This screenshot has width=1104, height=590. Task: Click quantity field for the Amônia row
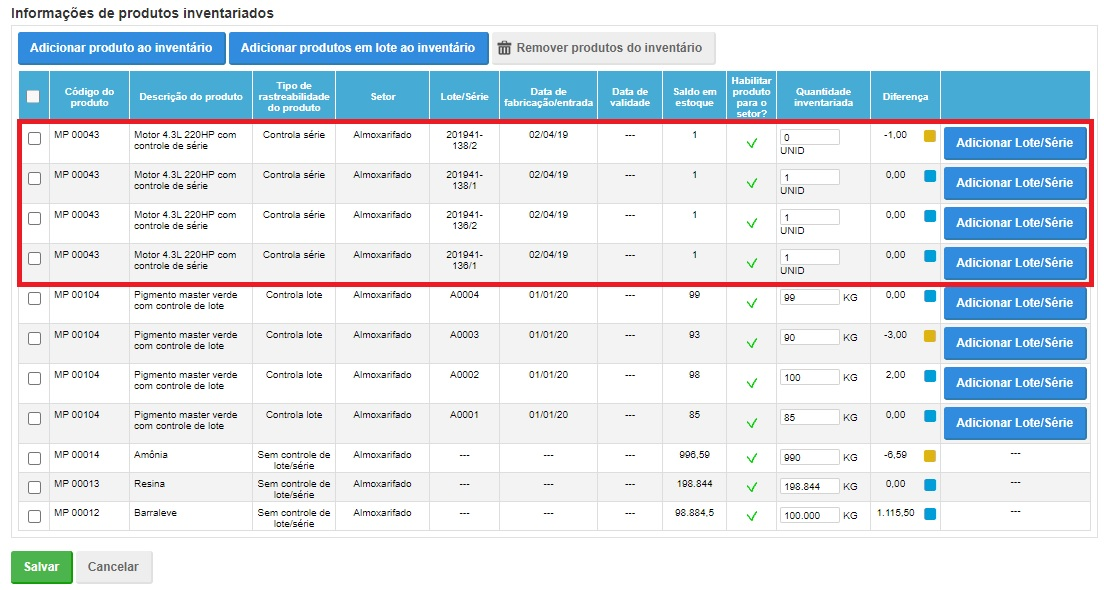809,457
